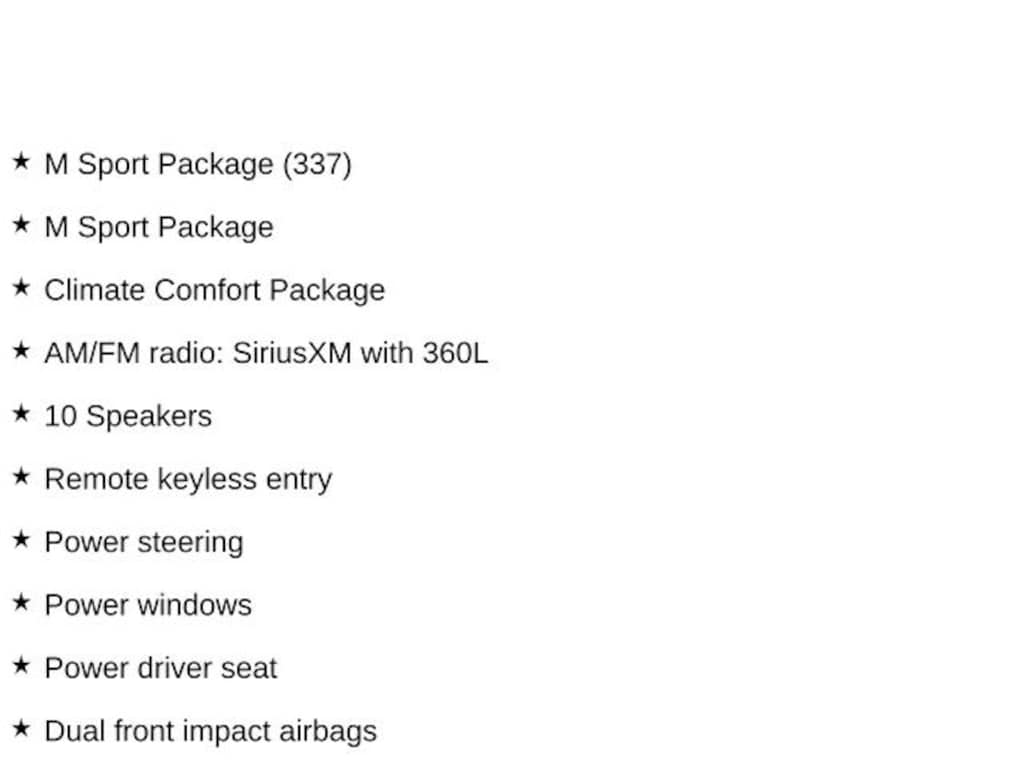The image size is (1024, 768).
Task: Select the Power driver seat text
Action: 161,668
